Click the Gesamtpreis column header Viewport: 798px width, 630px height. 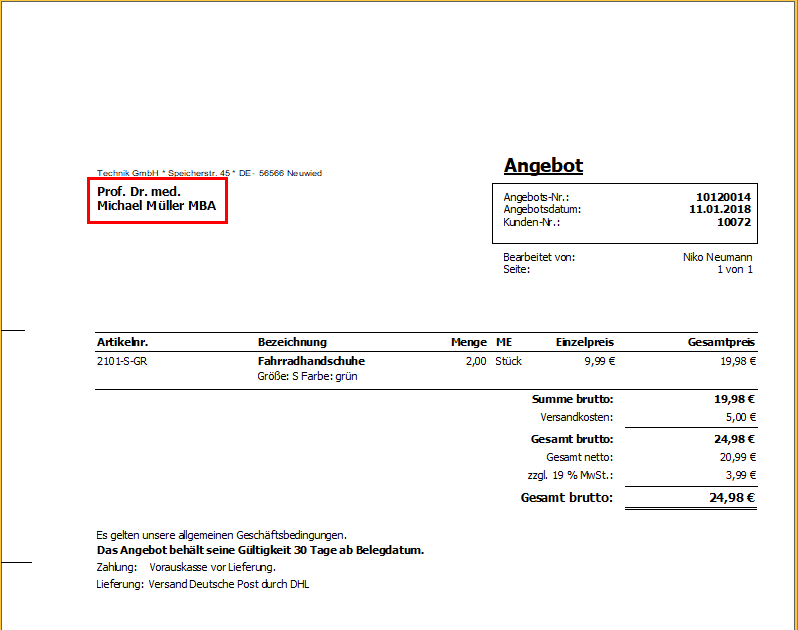coord(721,342)
